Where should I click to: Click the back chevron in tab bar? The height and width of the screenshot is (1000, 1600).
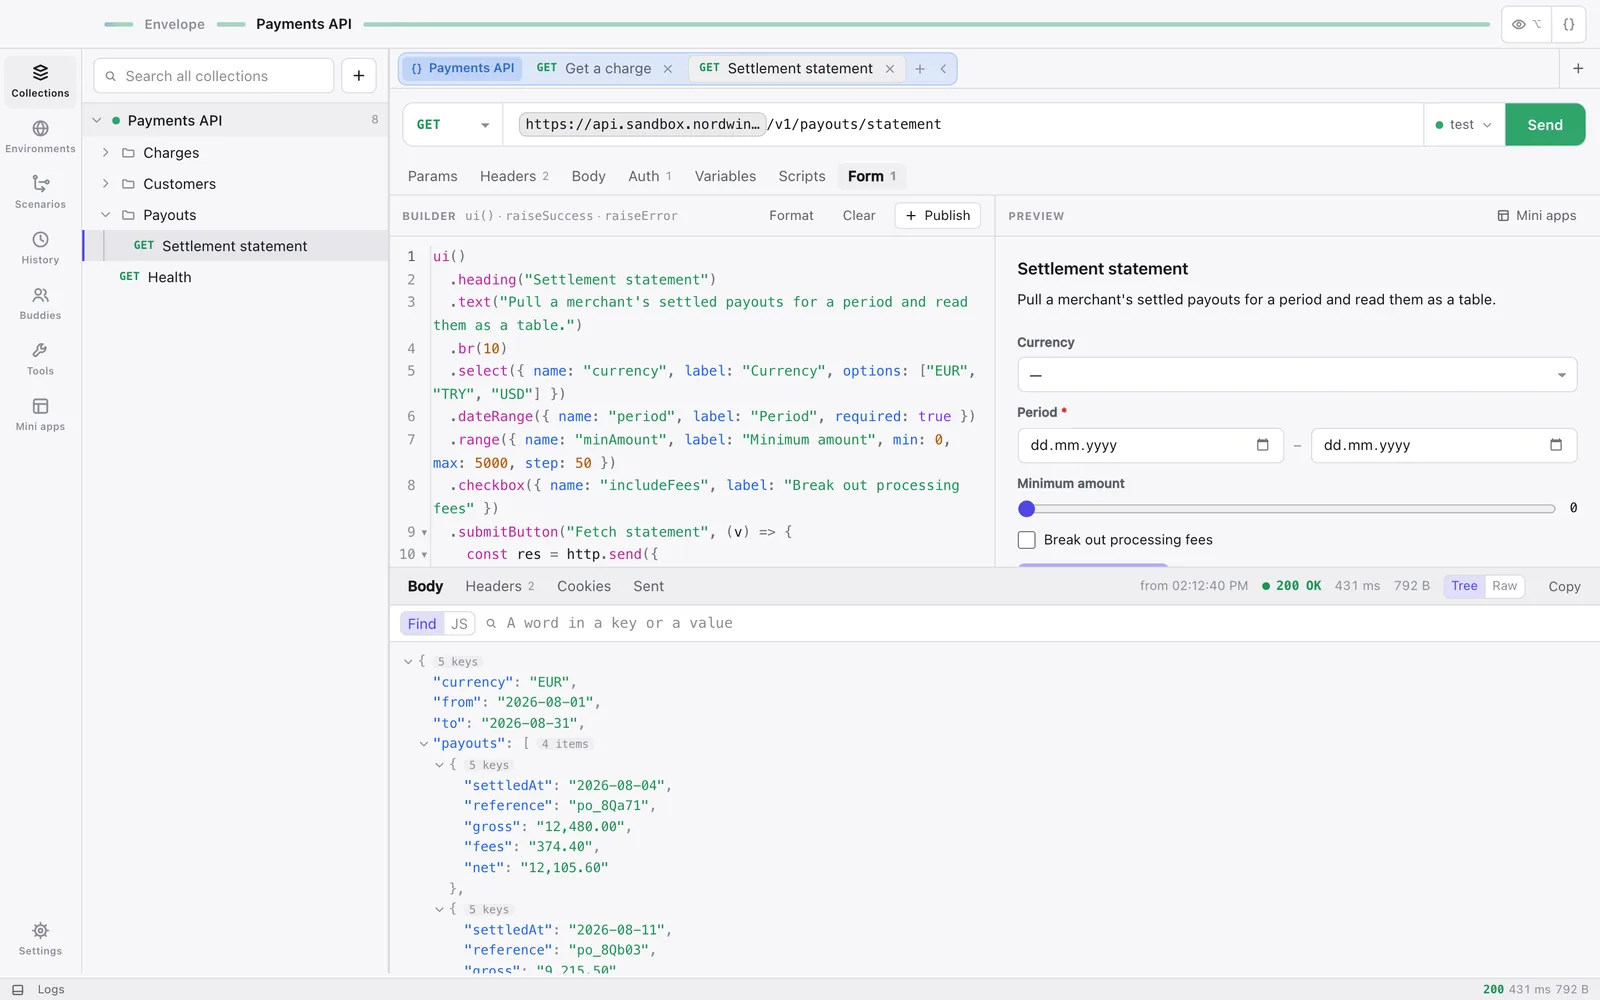coord(943,69)
